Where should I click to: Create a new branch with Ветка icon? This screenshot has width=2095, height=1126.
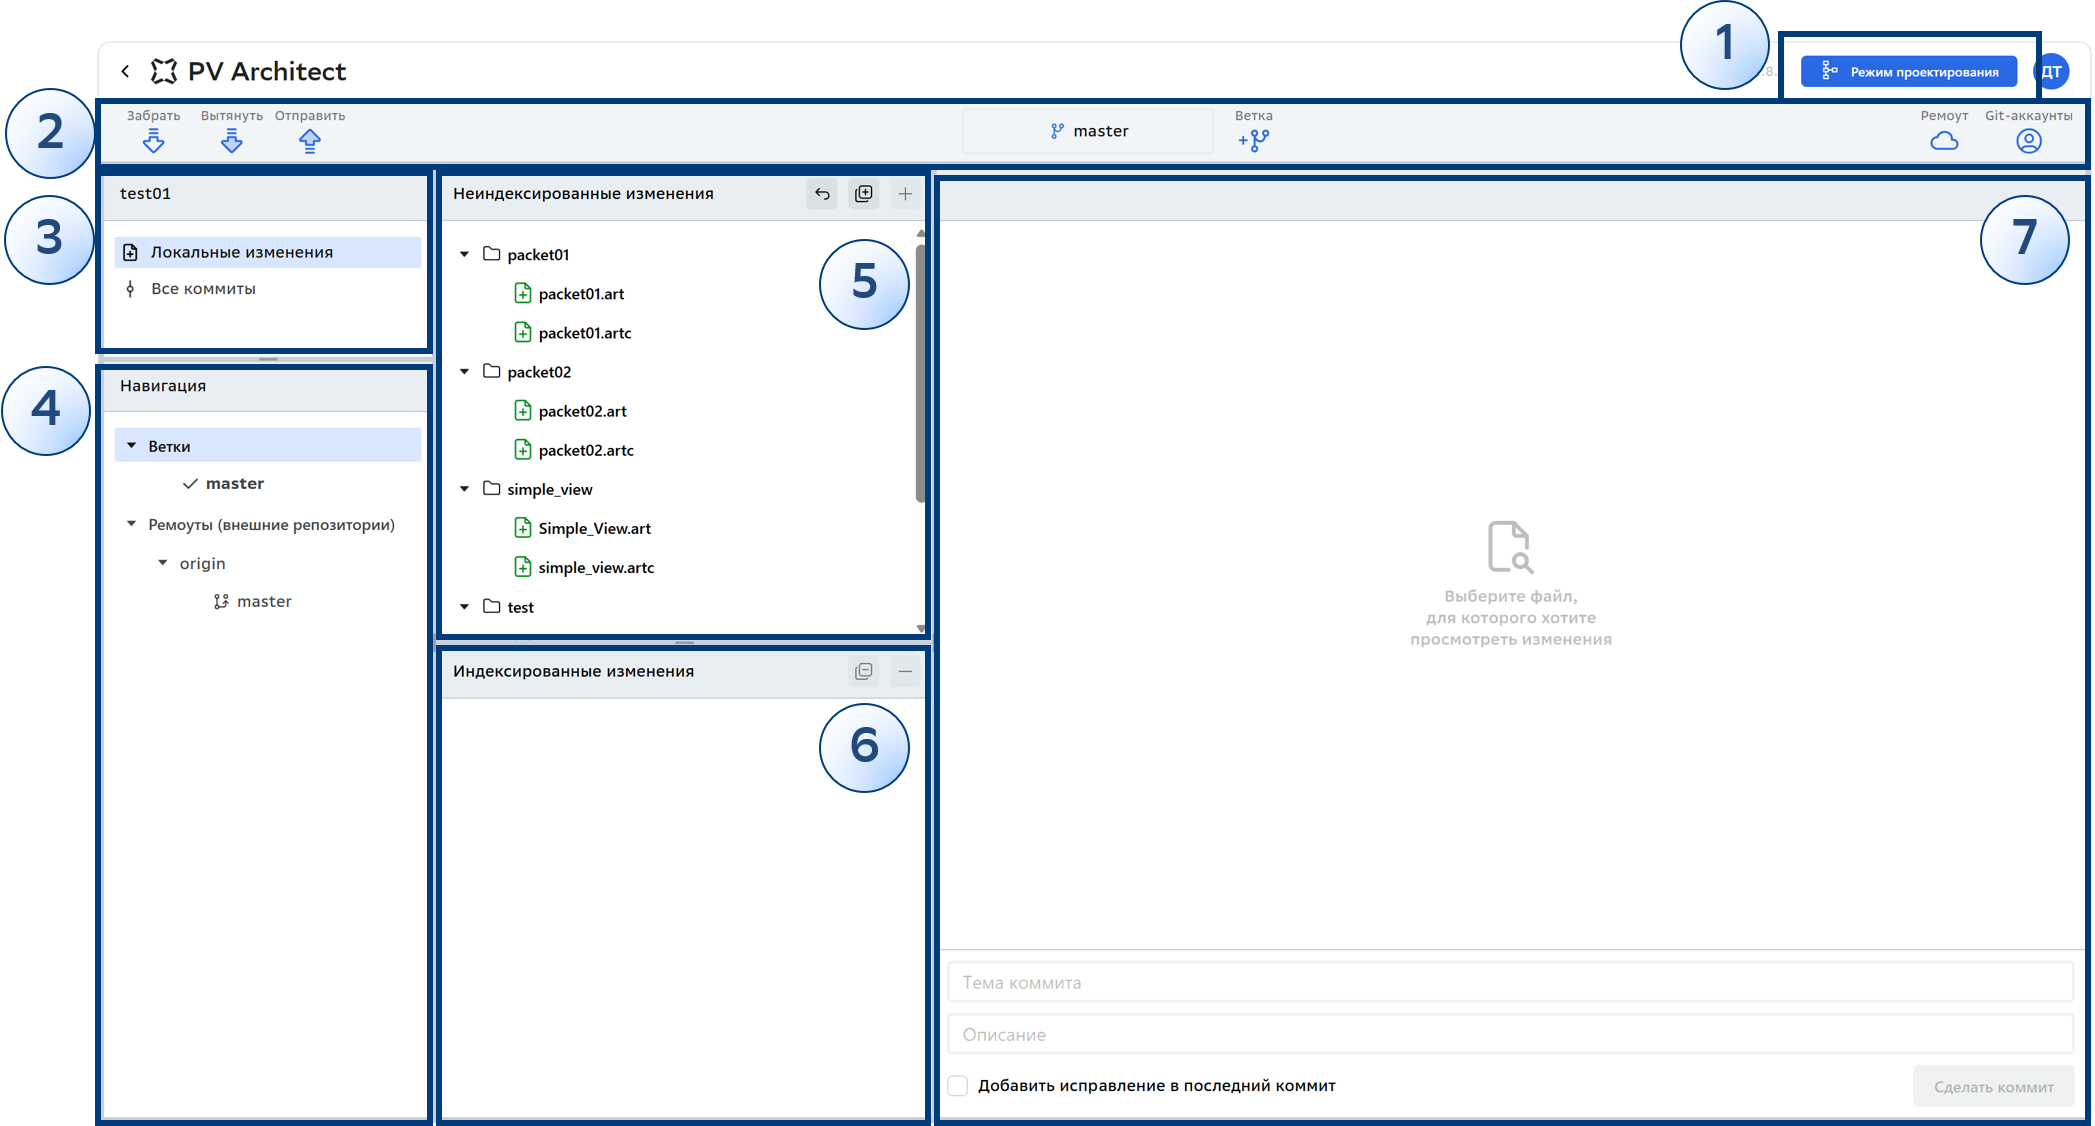click(x=1254, y=141)
